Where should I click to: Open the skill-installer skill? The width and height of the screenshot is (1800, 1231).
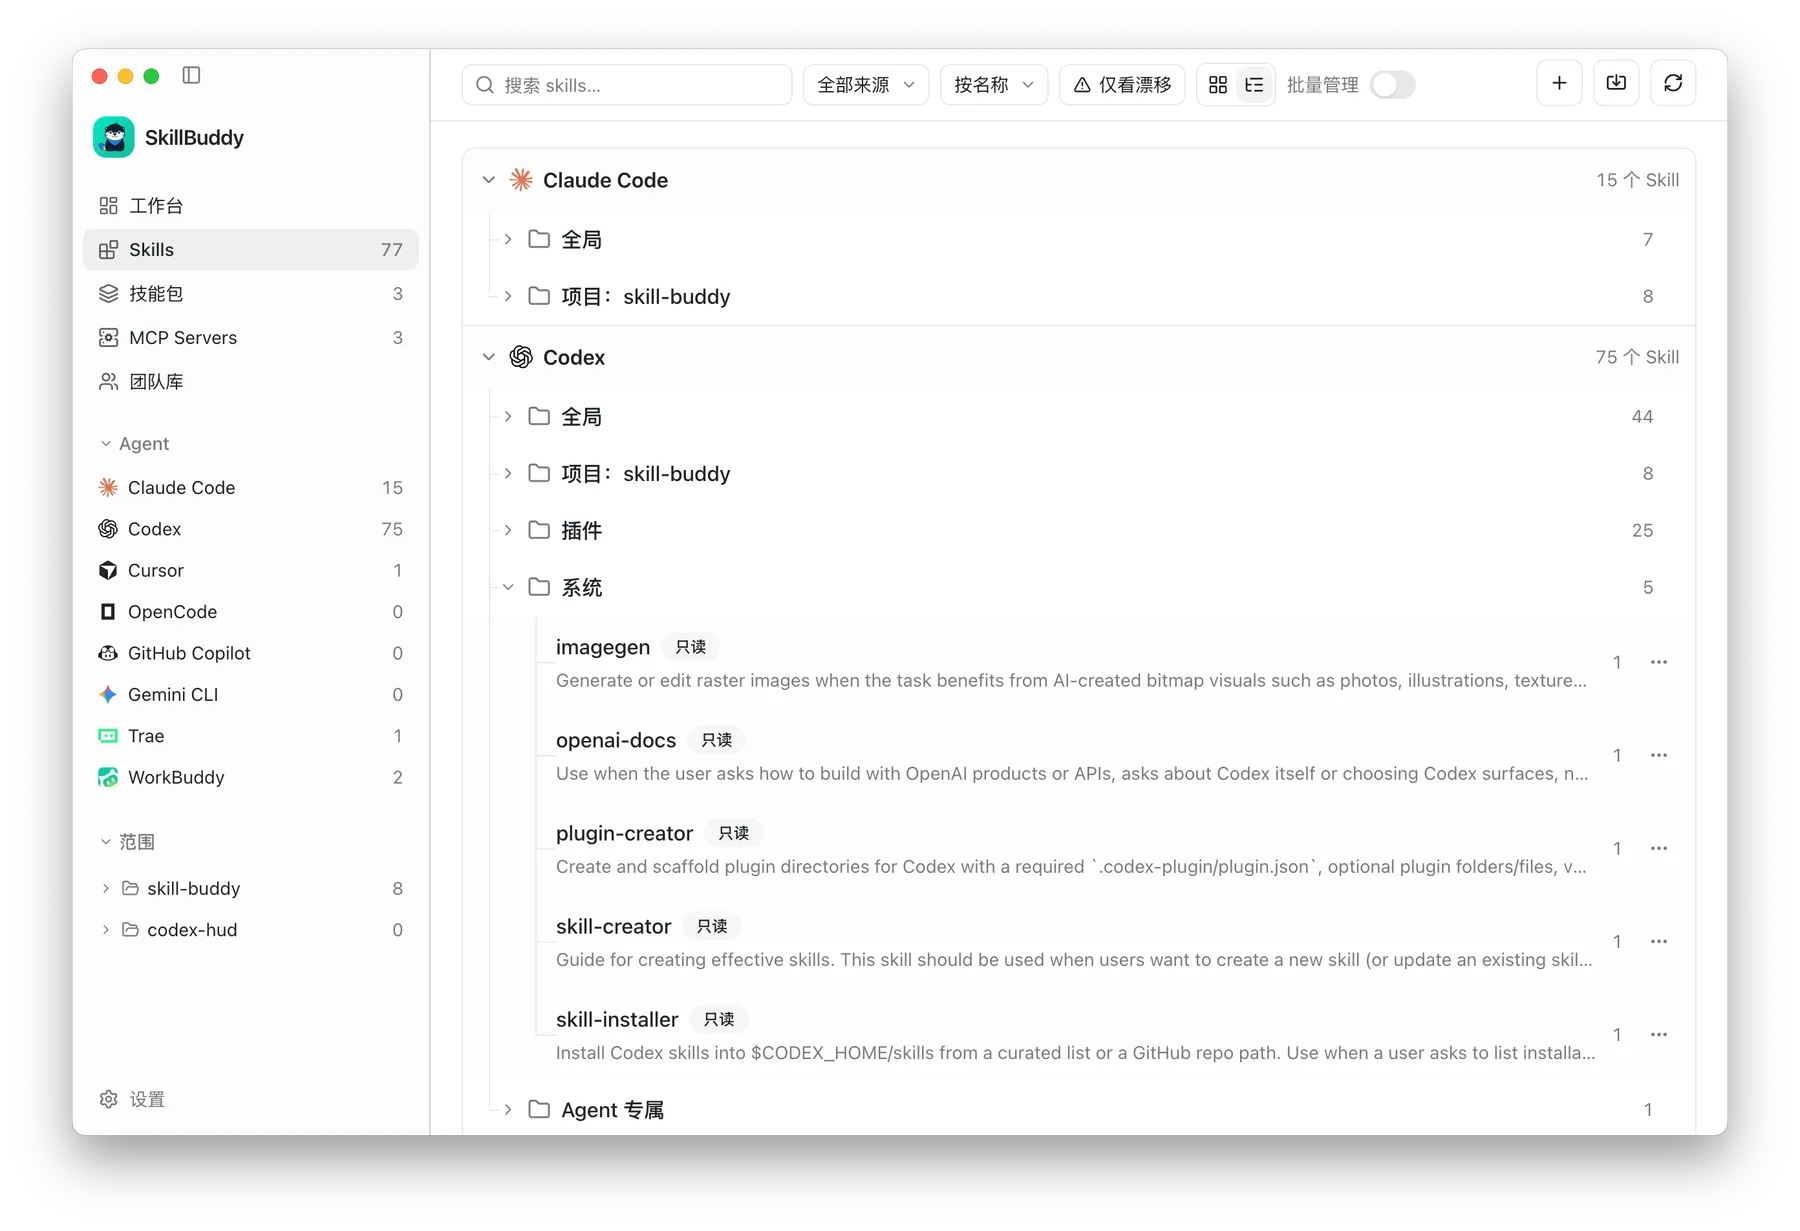point(617,1019)
